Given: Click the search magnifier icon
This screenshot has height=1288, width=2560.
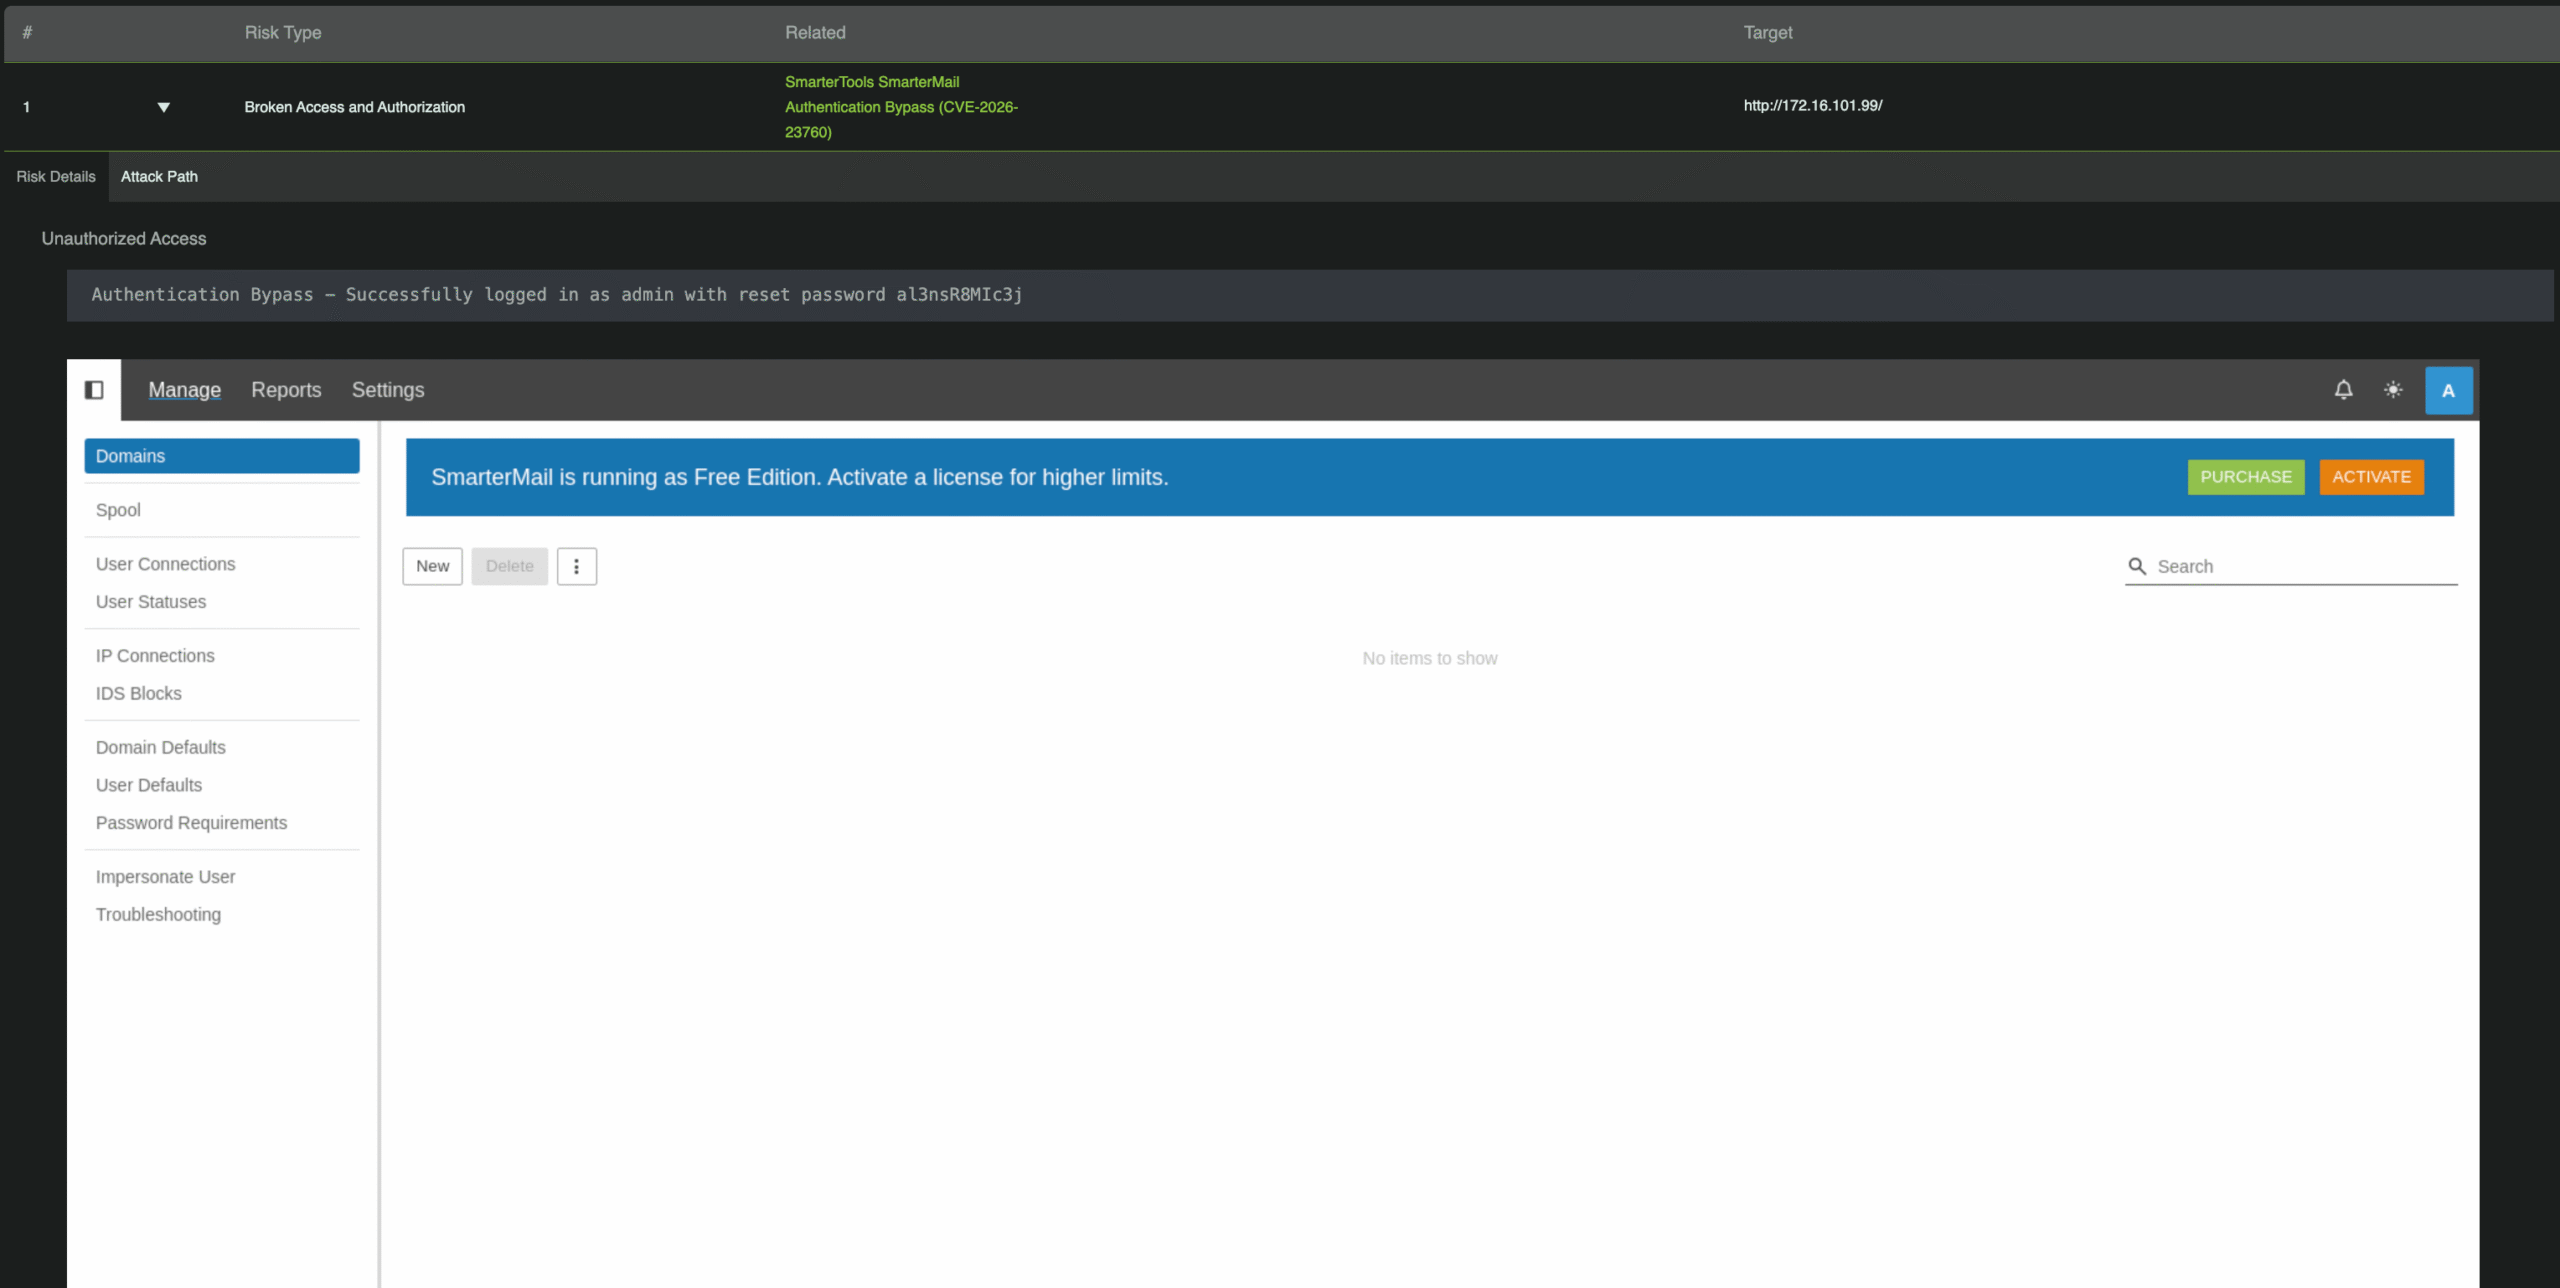Looking at the screenshot, I should point(2137,566).
